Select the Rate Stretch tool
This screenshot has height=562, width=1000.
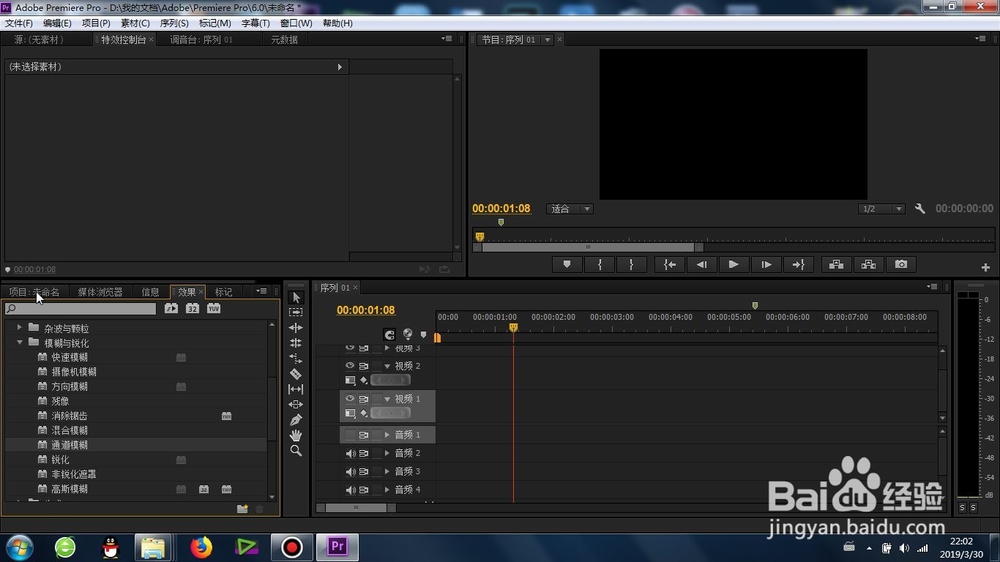[x=296, y=359]
